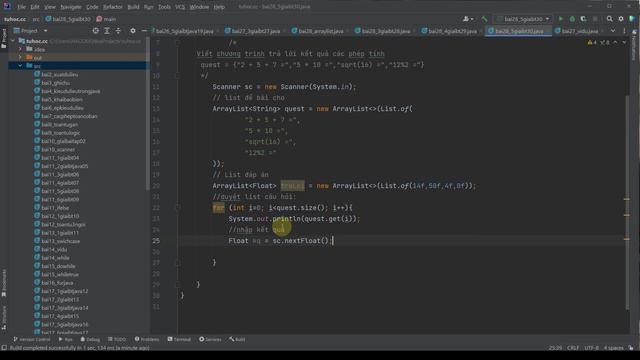Run with coverage icon in toolbar

pyautogui.click(x=583, y=19)
